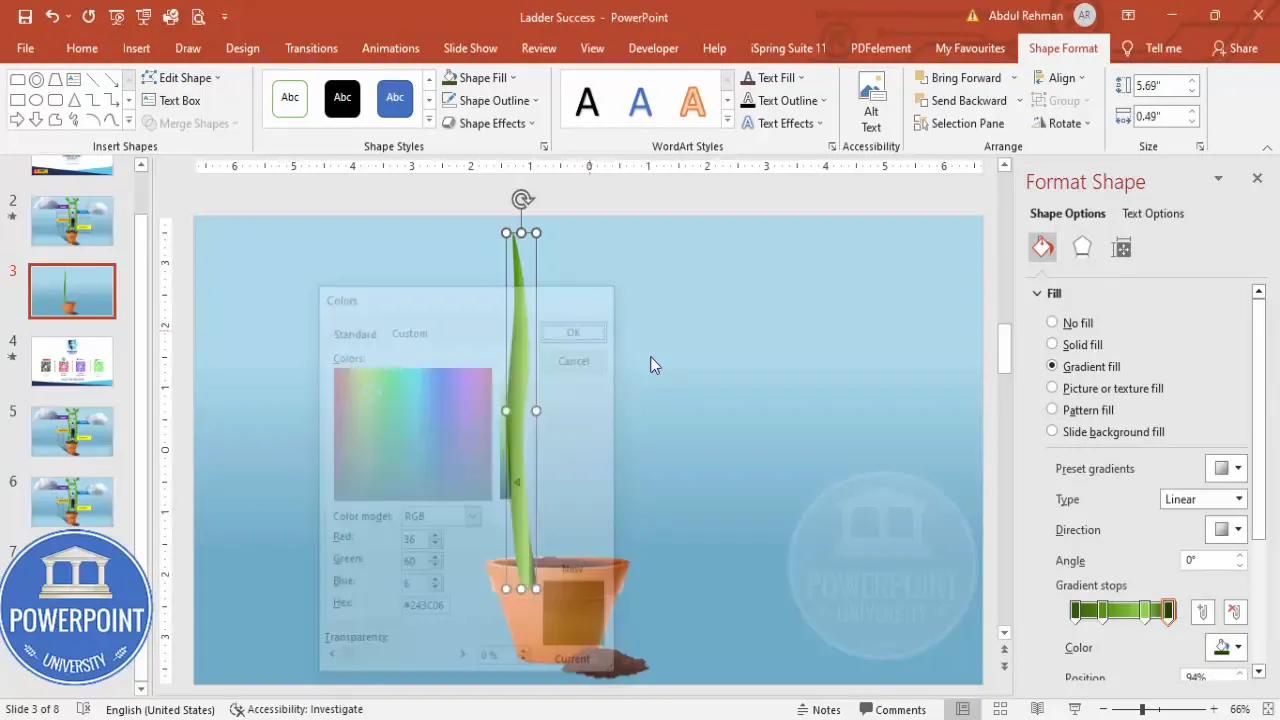1280x720 pixels.
Task: Select slide 2 thumbnail
Action: [x=72, y=220]
